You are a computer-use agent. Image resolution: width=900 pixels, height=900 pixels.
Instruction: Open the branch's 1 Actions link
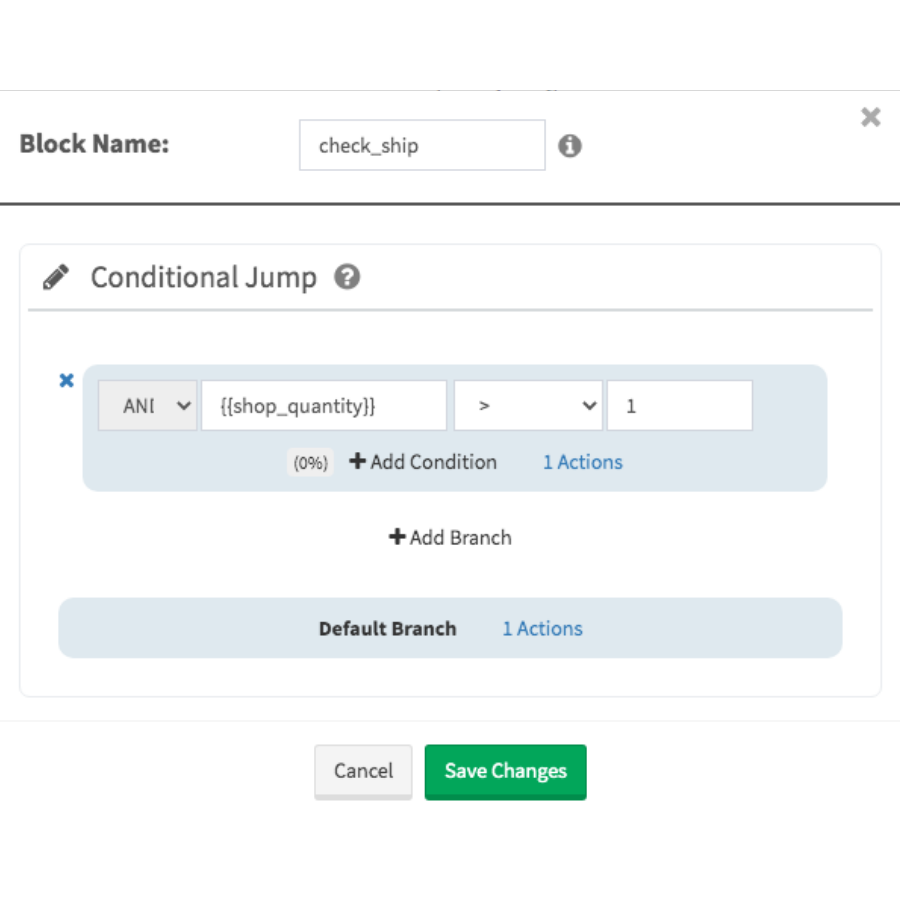(x=582, y=462)
